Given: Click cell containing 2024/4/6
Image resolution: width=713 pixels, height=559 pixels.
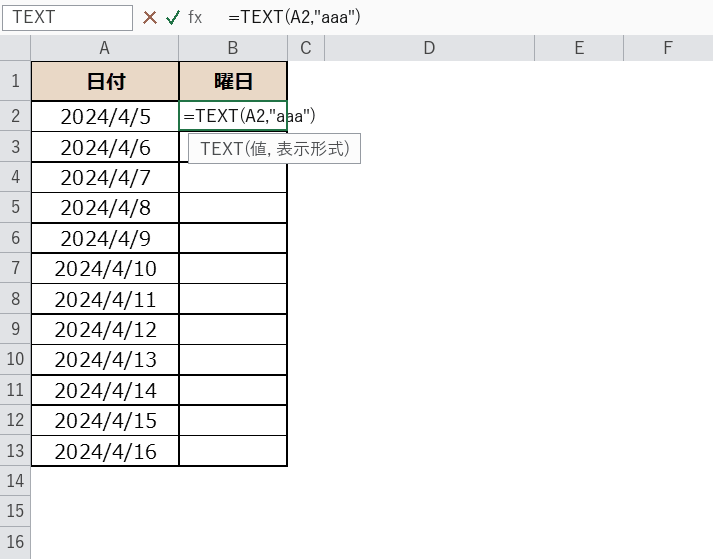Looking at the screenshot, I should pos(105,147).
